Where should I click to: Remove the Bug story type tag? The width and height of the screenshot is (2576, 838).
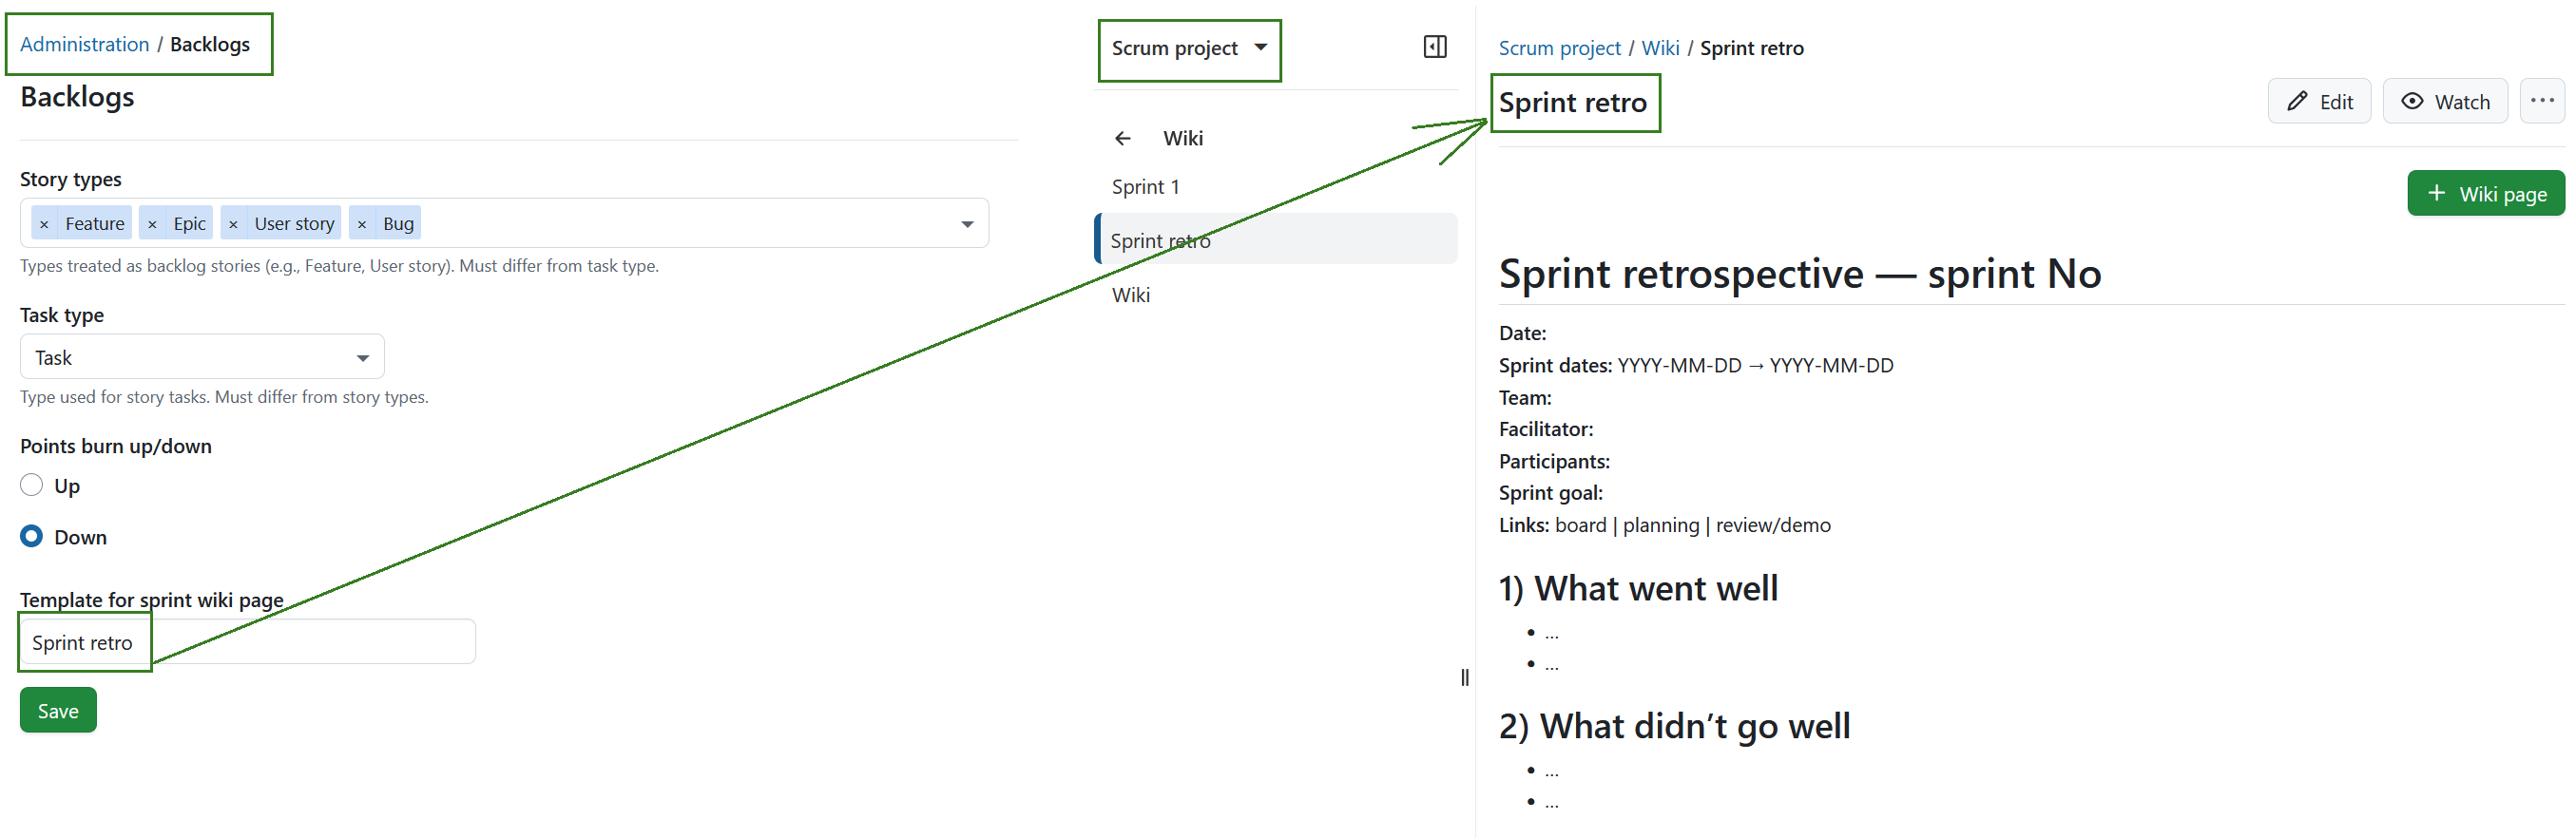[x=362, y=224]
